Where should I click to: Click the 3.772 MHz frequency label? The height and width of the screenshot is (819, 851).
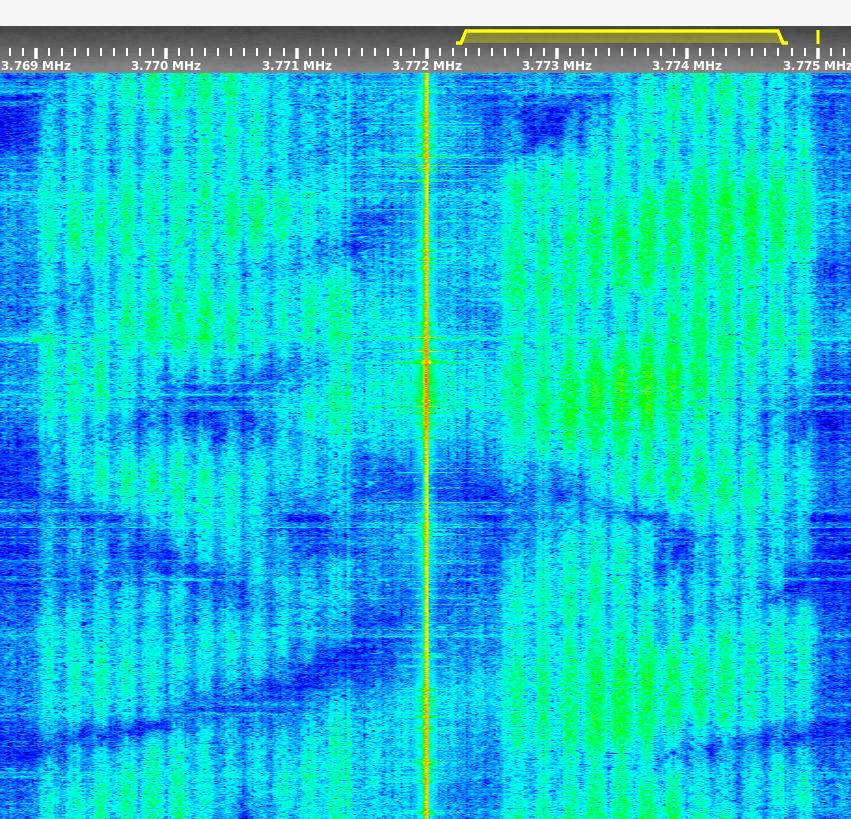pos(427,66)
